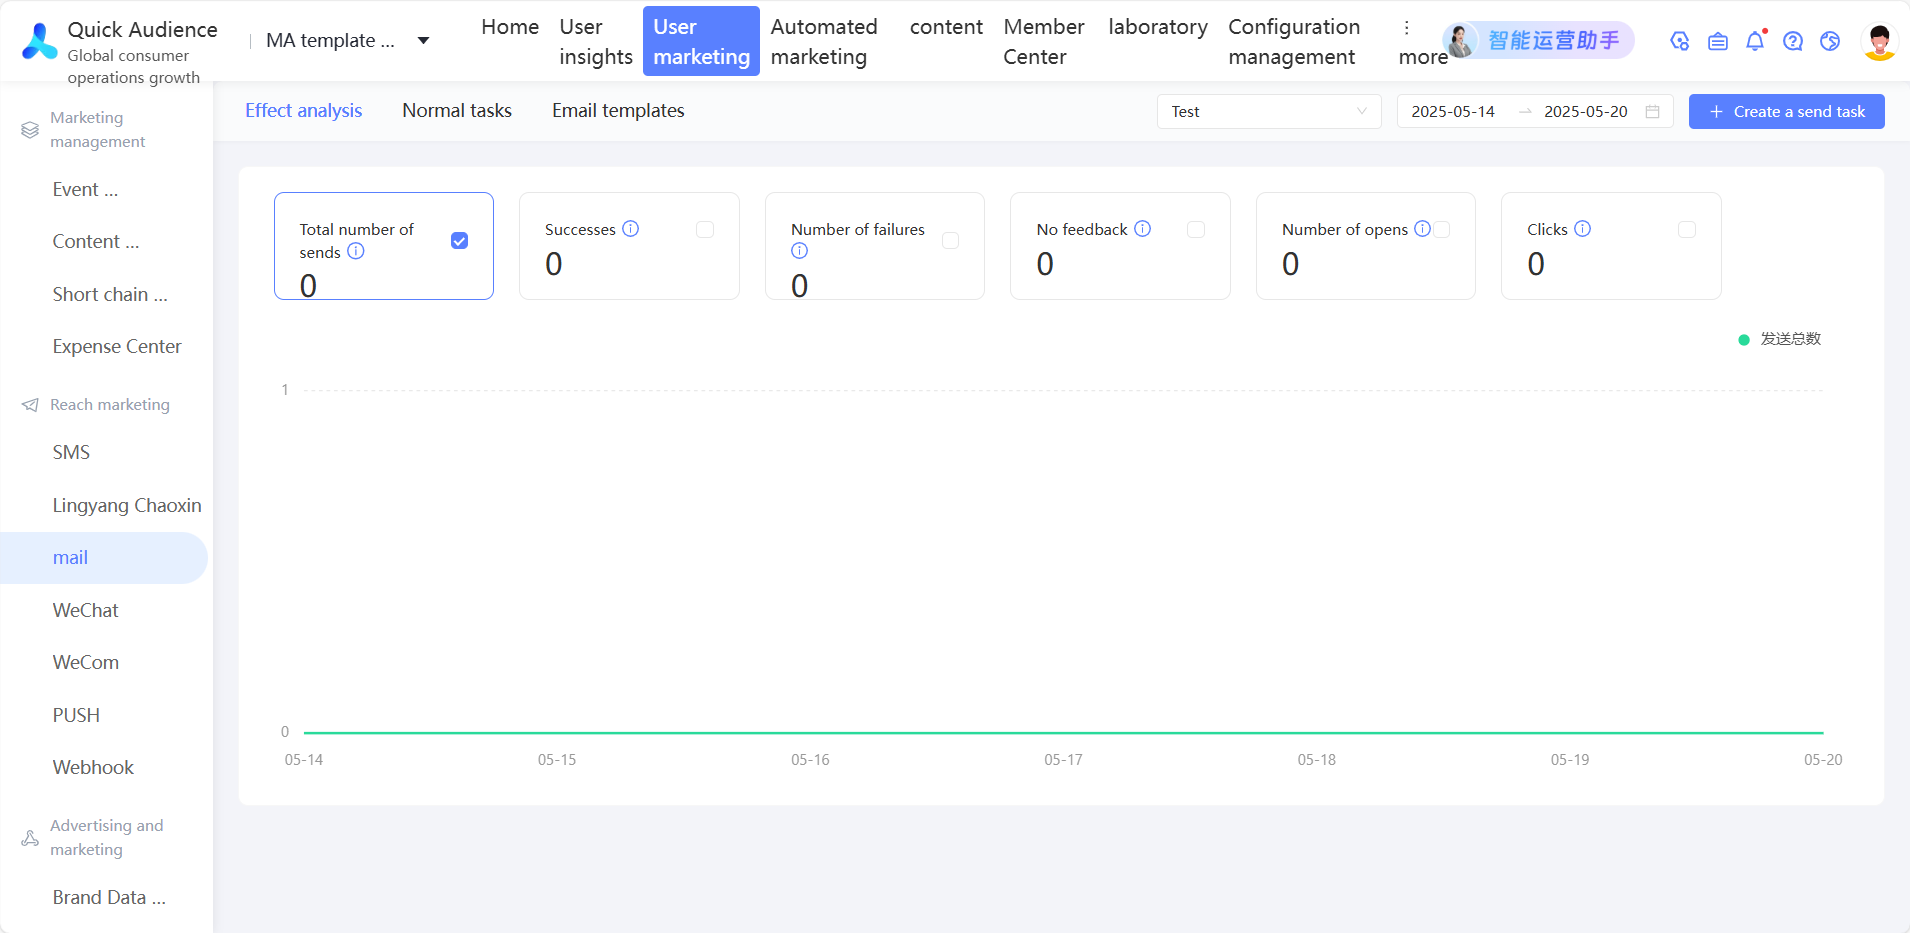The image size is (1910, 933).
Task: Switch to Normal tasks tab
Action: pos(457,110)
